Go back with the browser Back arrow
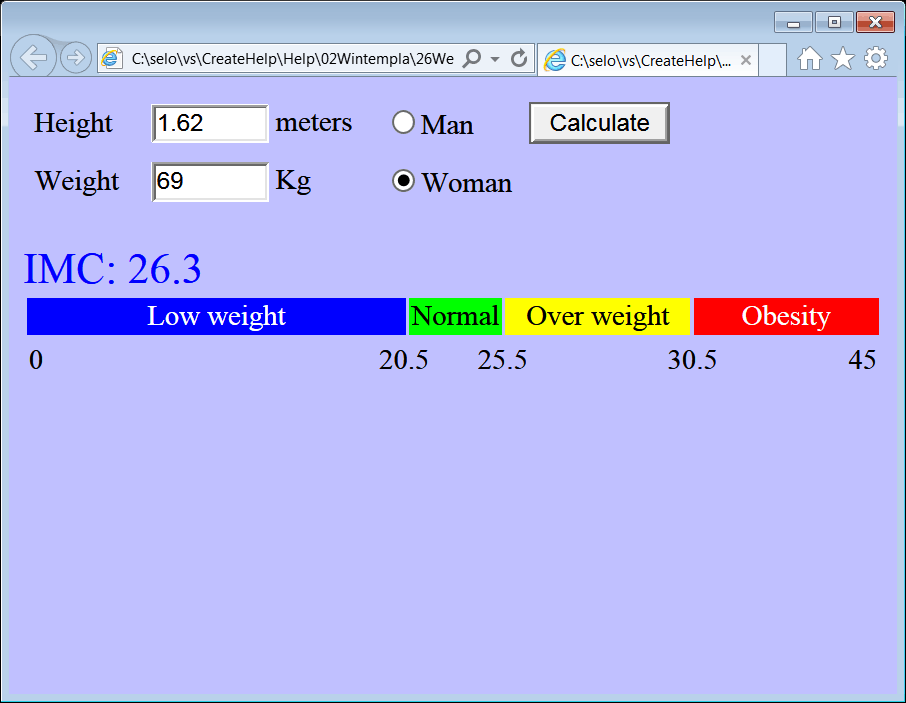This screenshot has width=906, height=703. 33,57
